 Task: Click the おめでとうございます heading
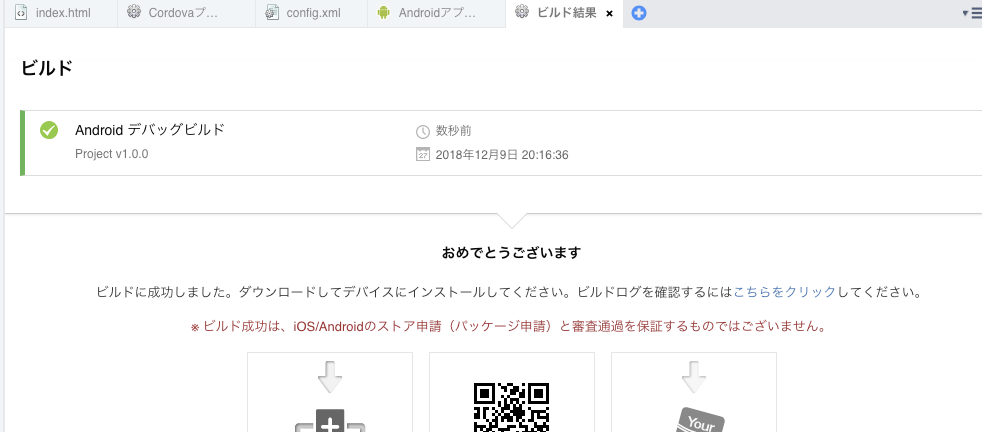tap(511, 253)
